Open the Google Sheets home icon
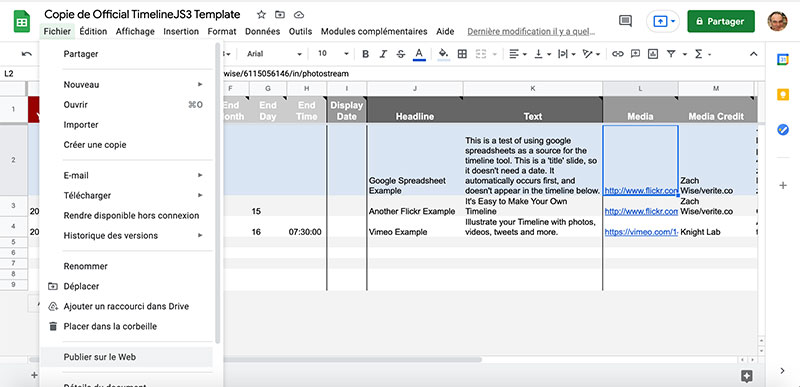Screen dimensions: 800x387 click(22, 22)
